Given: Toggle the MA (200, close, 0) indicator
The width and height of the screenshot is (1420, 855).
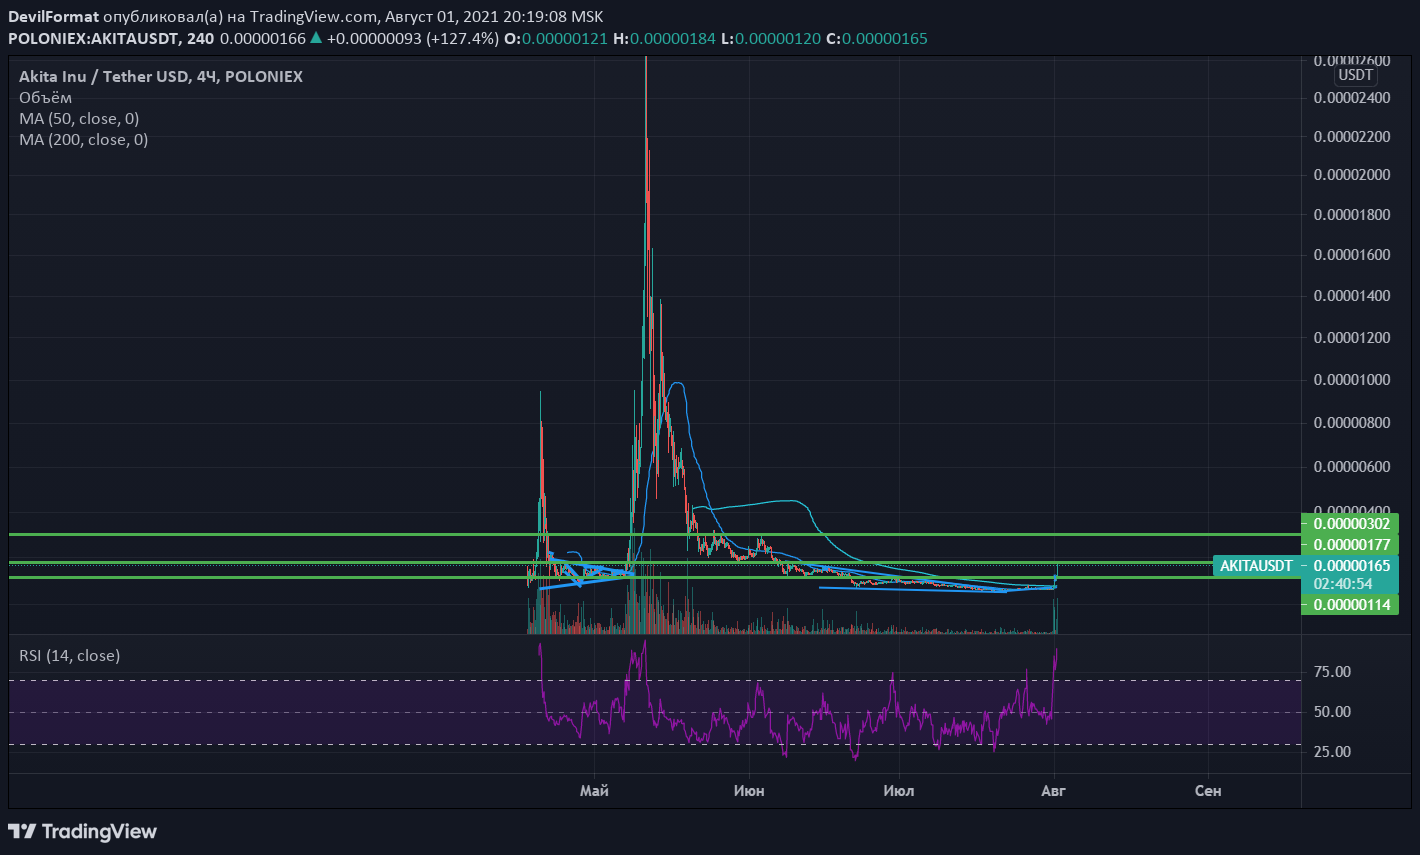Looking at the screenshot, I should point(83,140).
